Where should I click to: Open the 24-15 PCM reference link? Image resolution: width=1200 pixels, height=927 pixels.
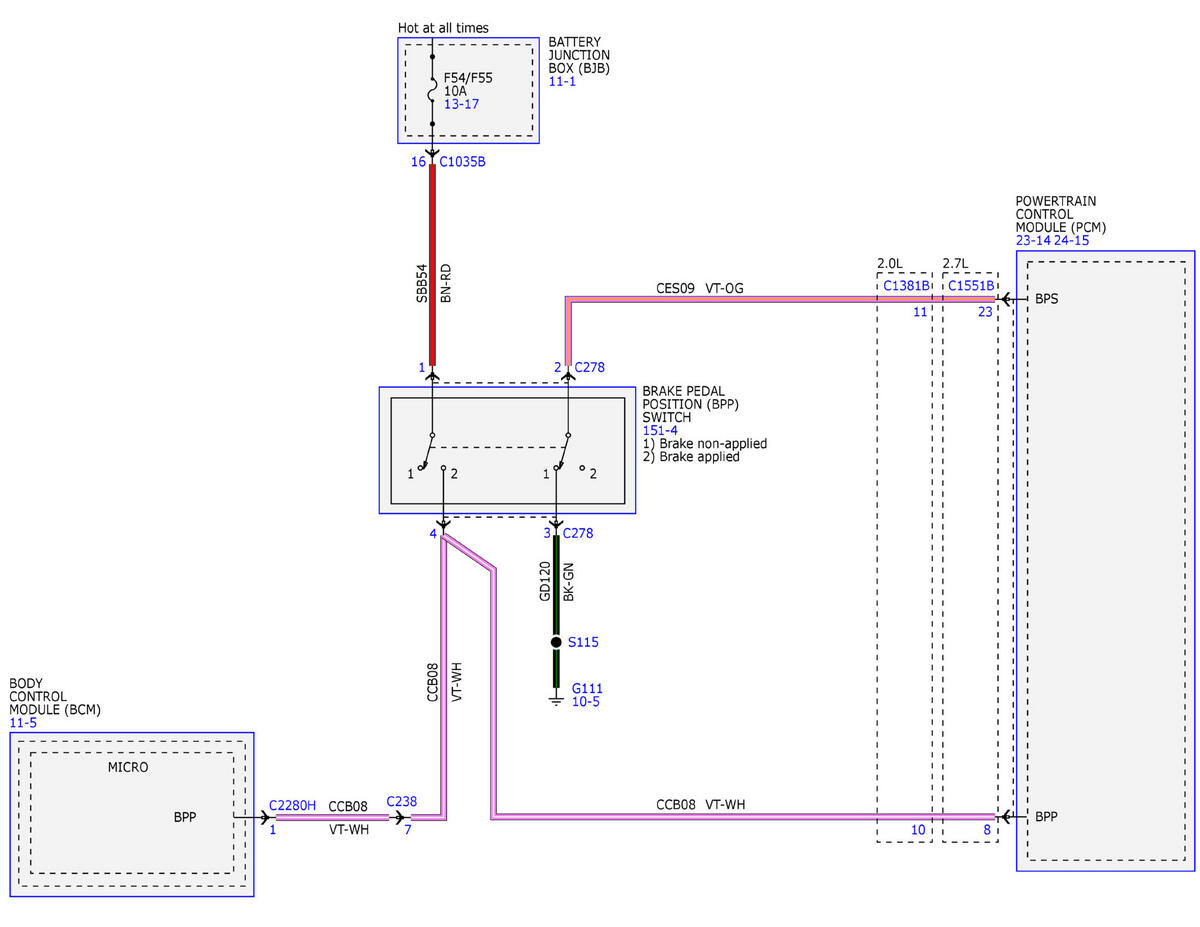coord(1072,241)
